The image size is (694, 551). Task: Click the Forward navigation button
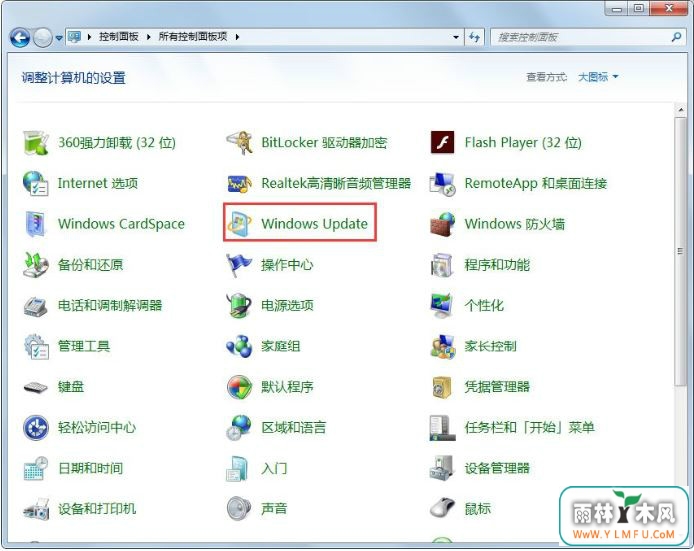(43, 38)
